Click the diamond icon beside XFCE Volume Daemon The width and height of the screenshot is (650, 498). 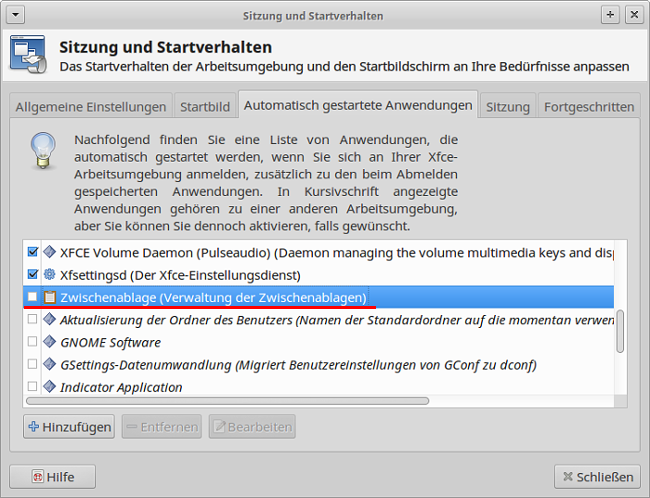click(49, 251)
